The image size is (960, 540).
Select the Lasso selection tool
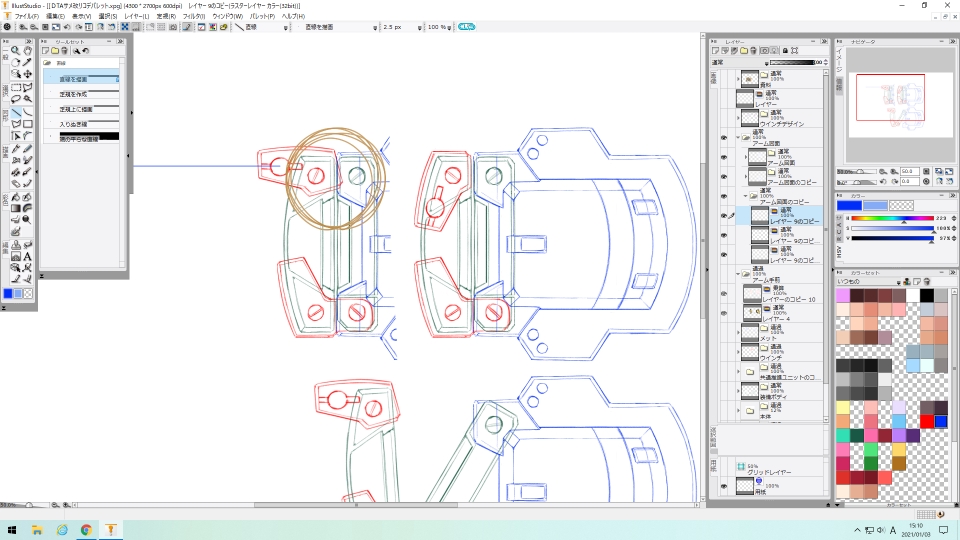16,99
